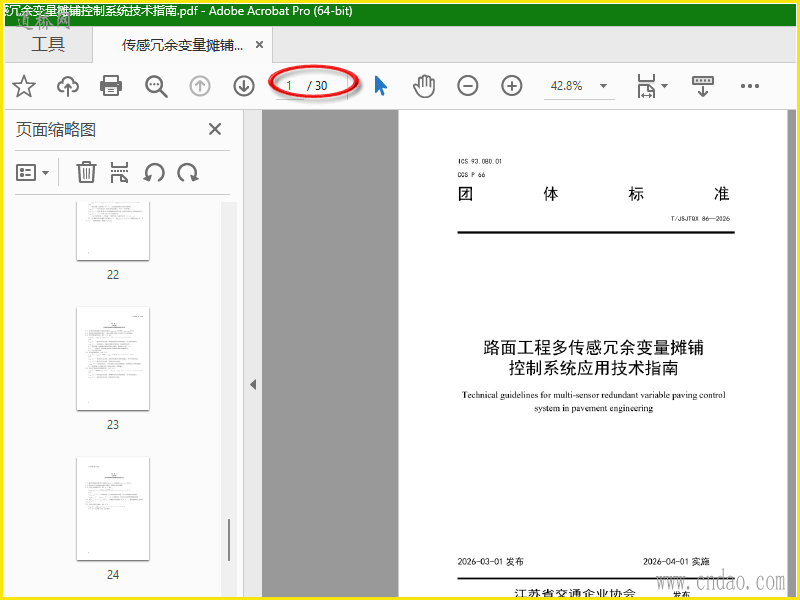Rotate page counterclockwise in thumbnails panel
This screenshot has width=800, height=600.
[154, 172]
